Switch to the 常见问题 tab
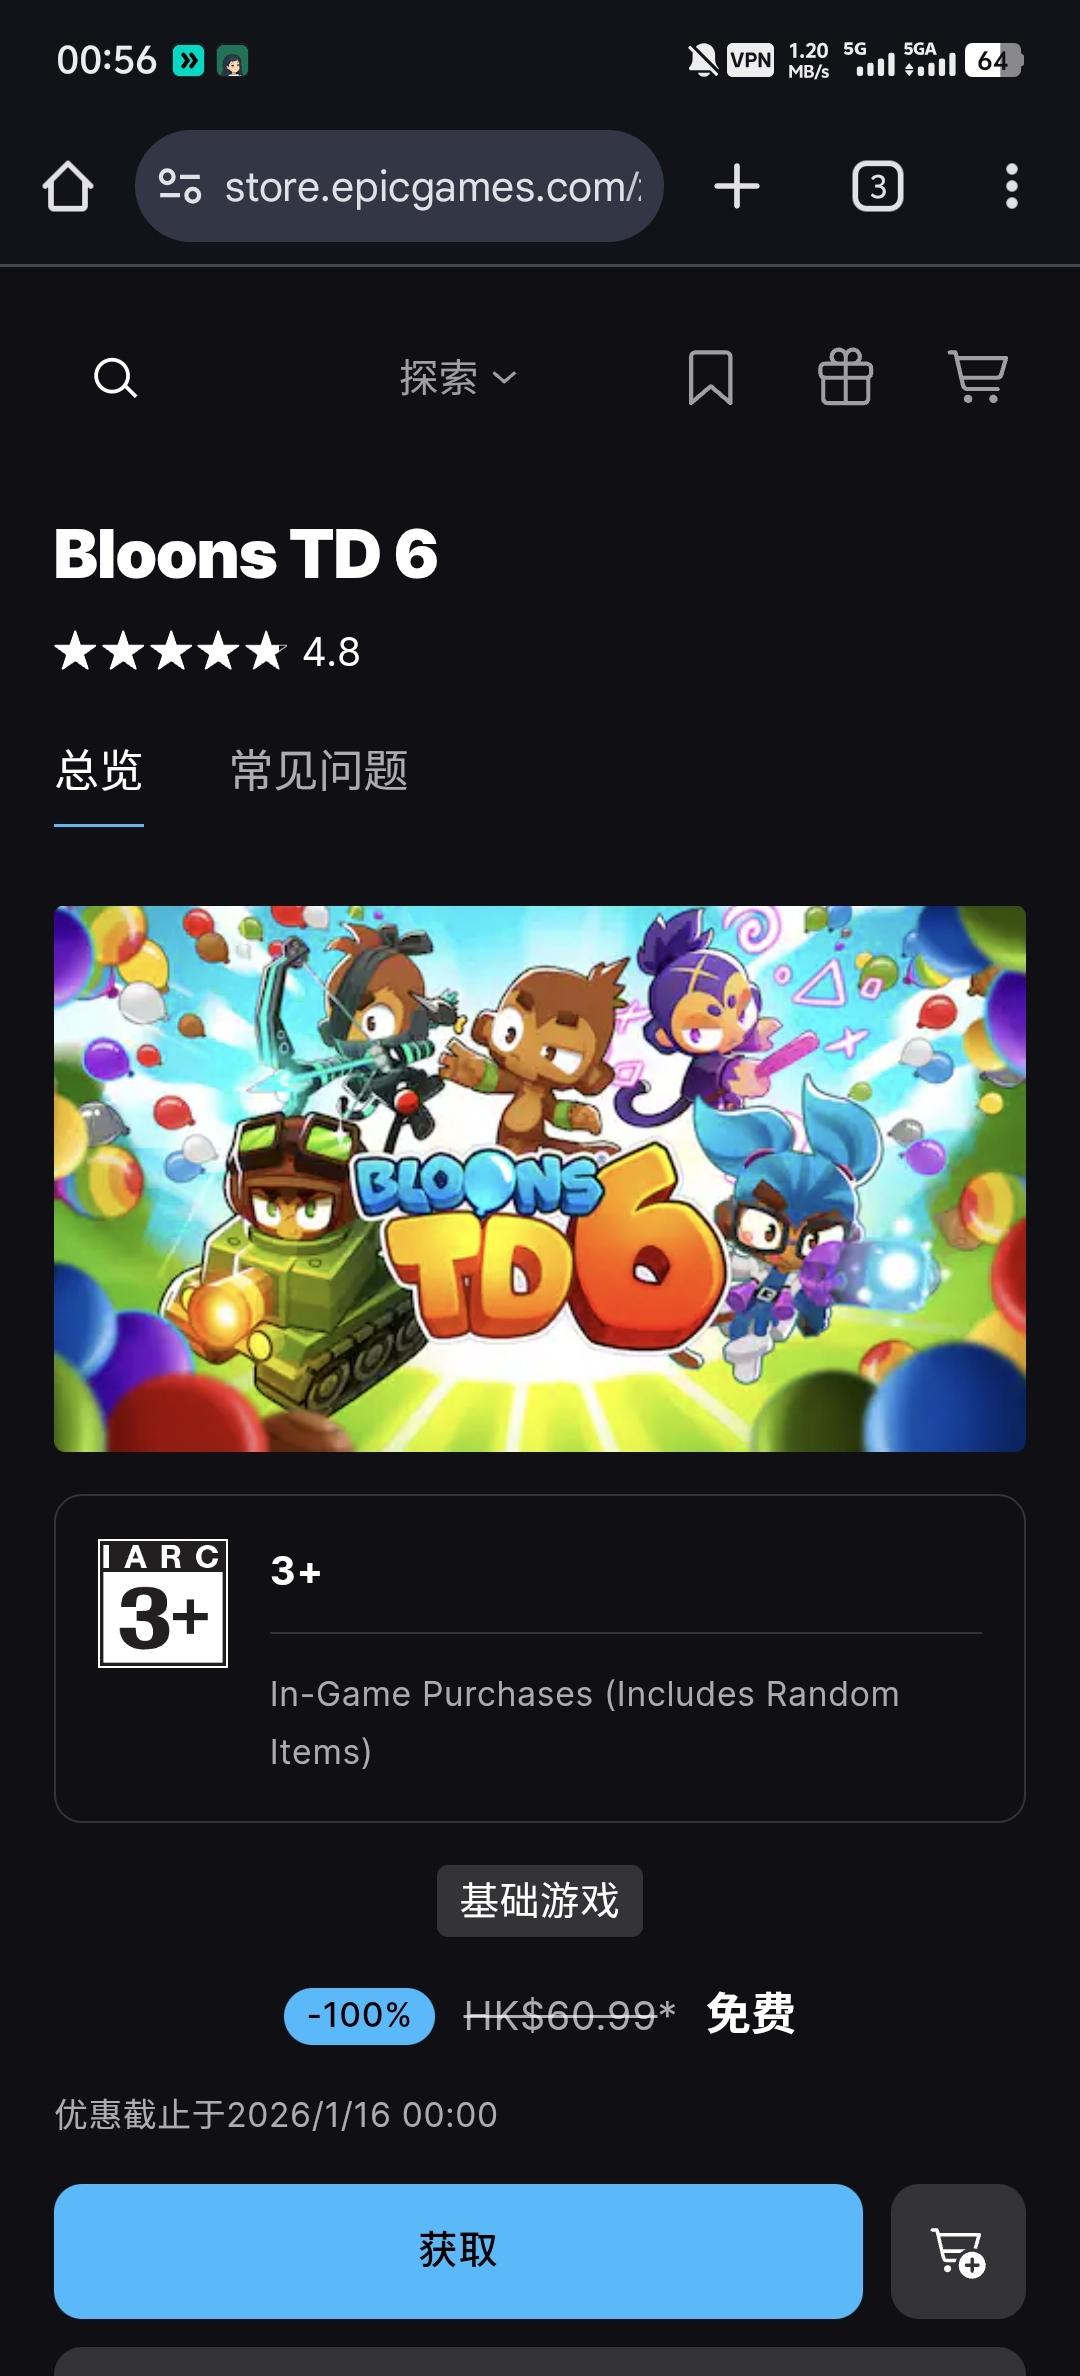 point(320,772)
